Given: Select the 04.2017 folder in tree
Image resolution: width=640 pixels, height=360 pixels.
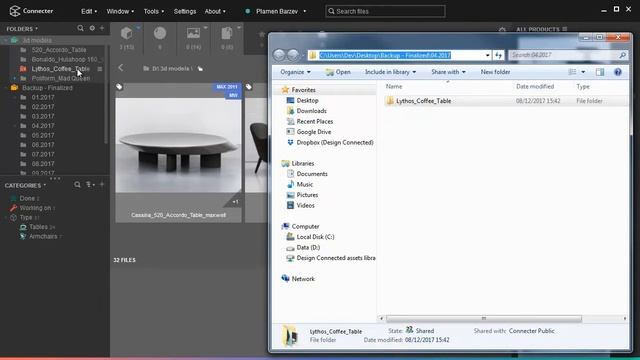Looking at the screenshot, I should 43,126.
